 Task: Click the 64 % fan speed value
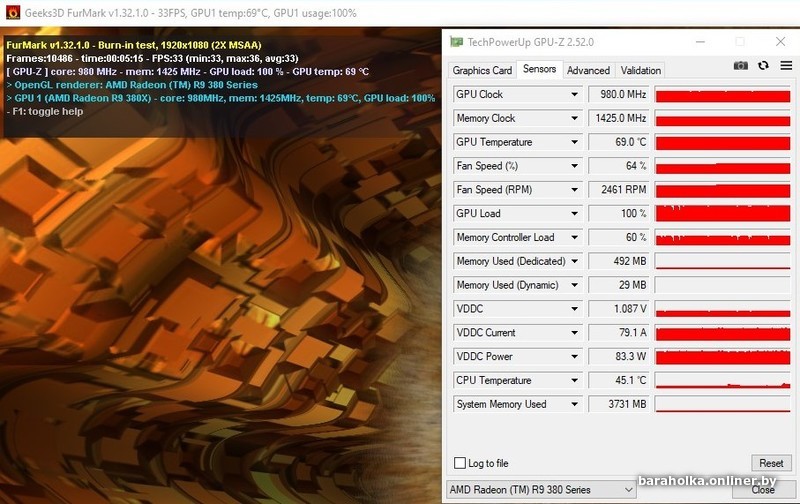click(x=618, y=166)
